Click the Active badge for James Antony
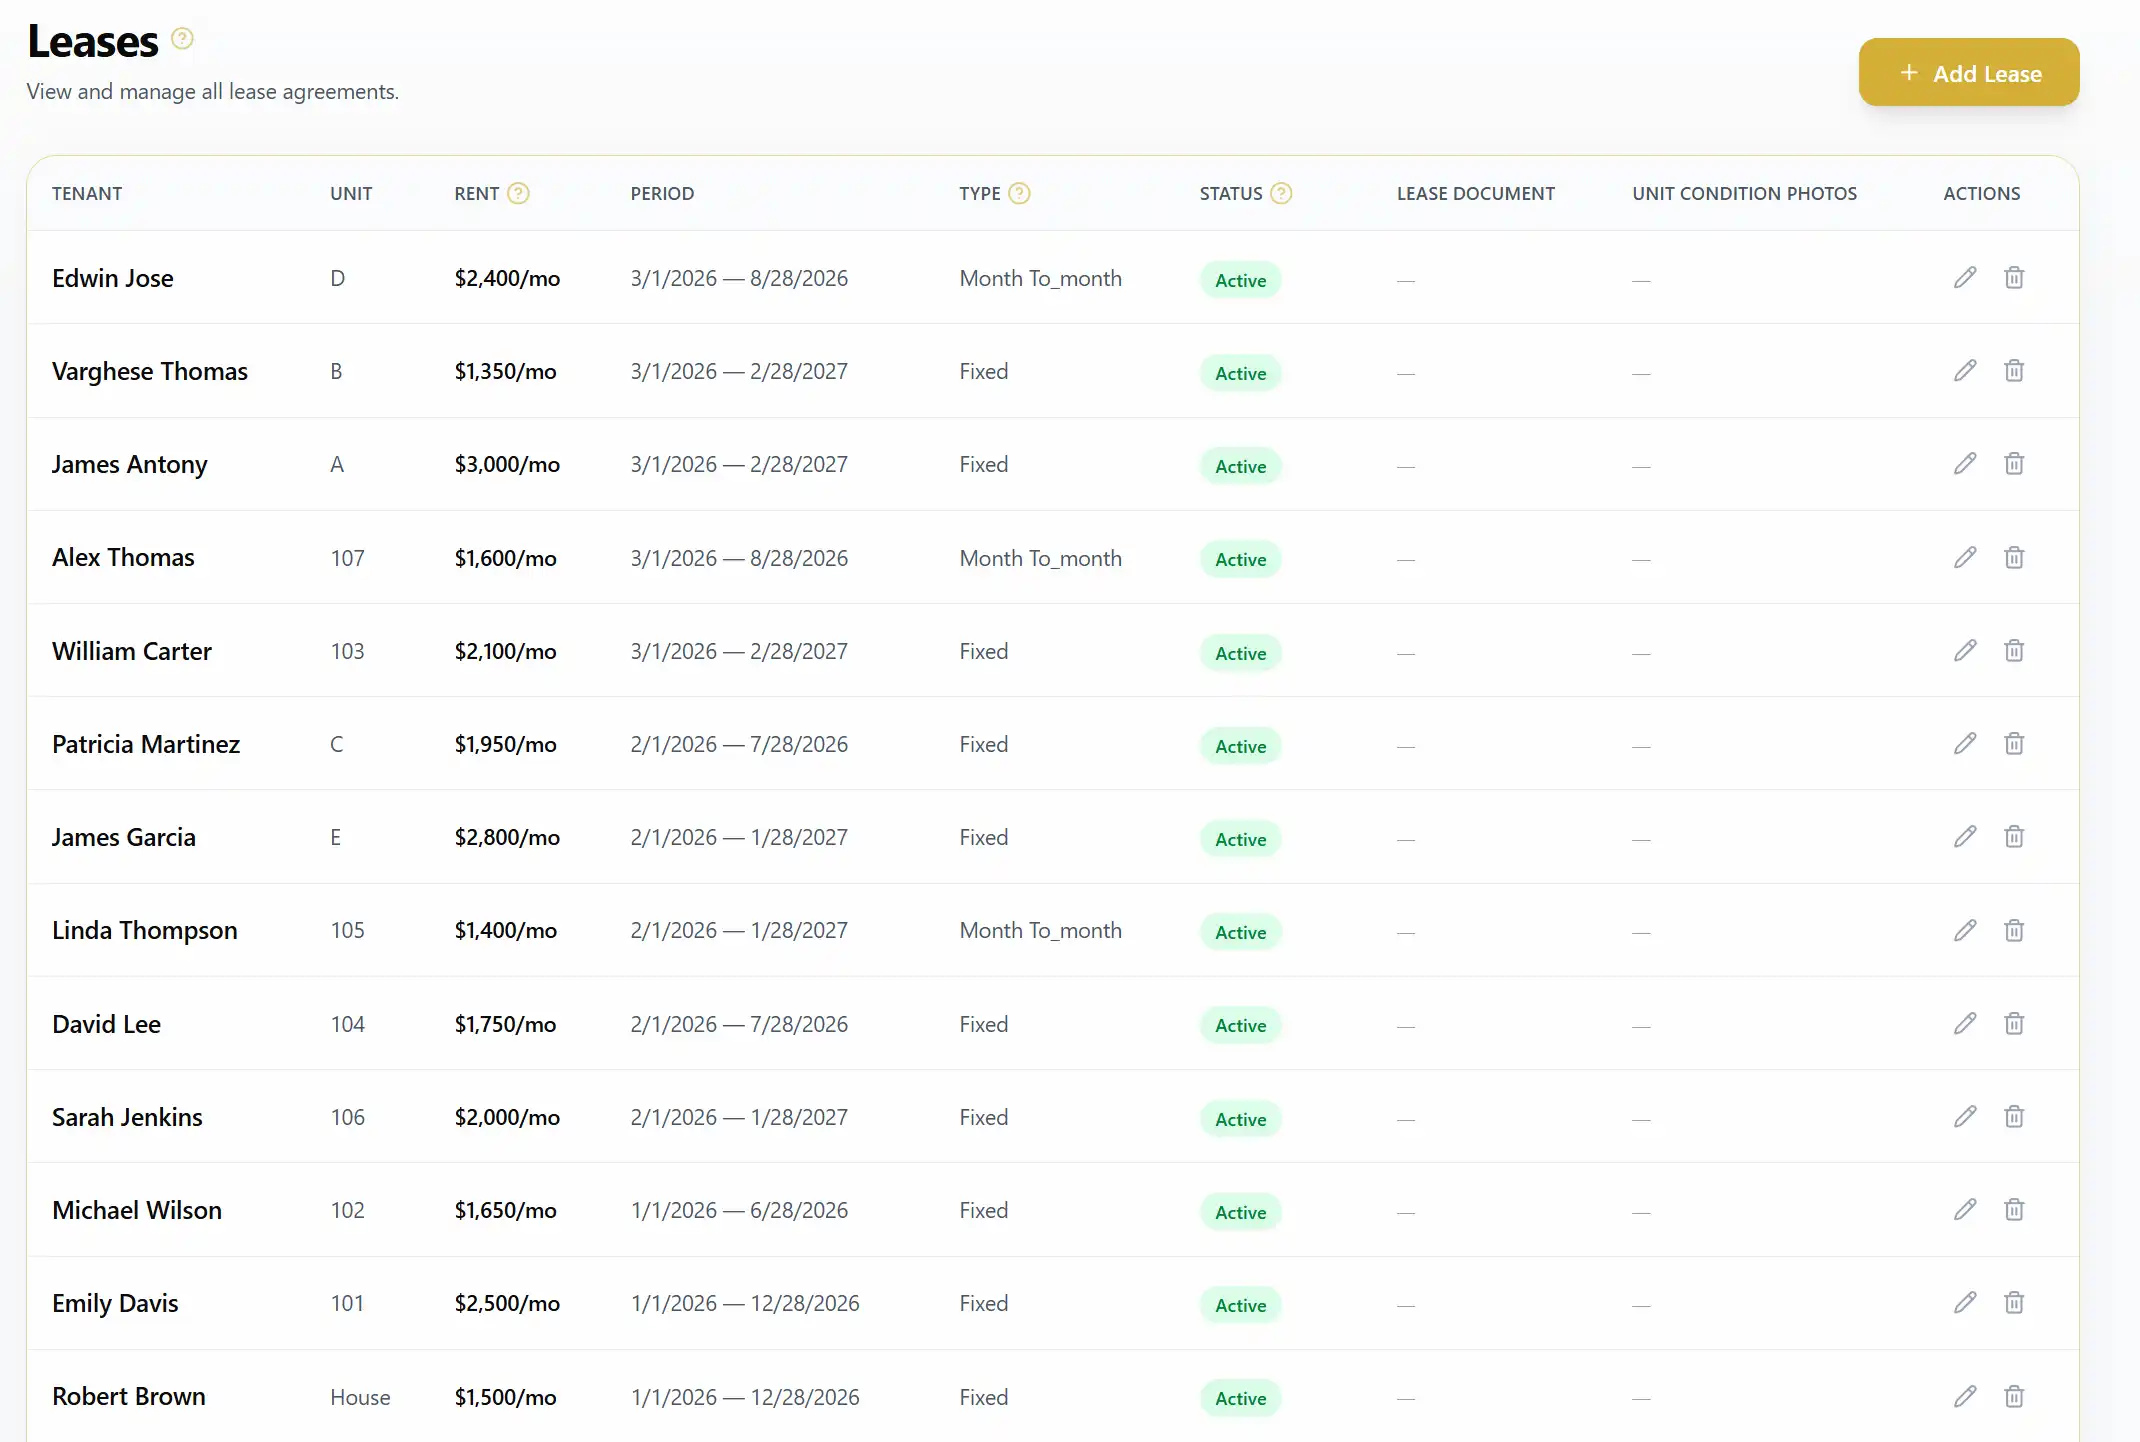The height and width of the screenshot is (1442, 2140). coord(1239,466)
